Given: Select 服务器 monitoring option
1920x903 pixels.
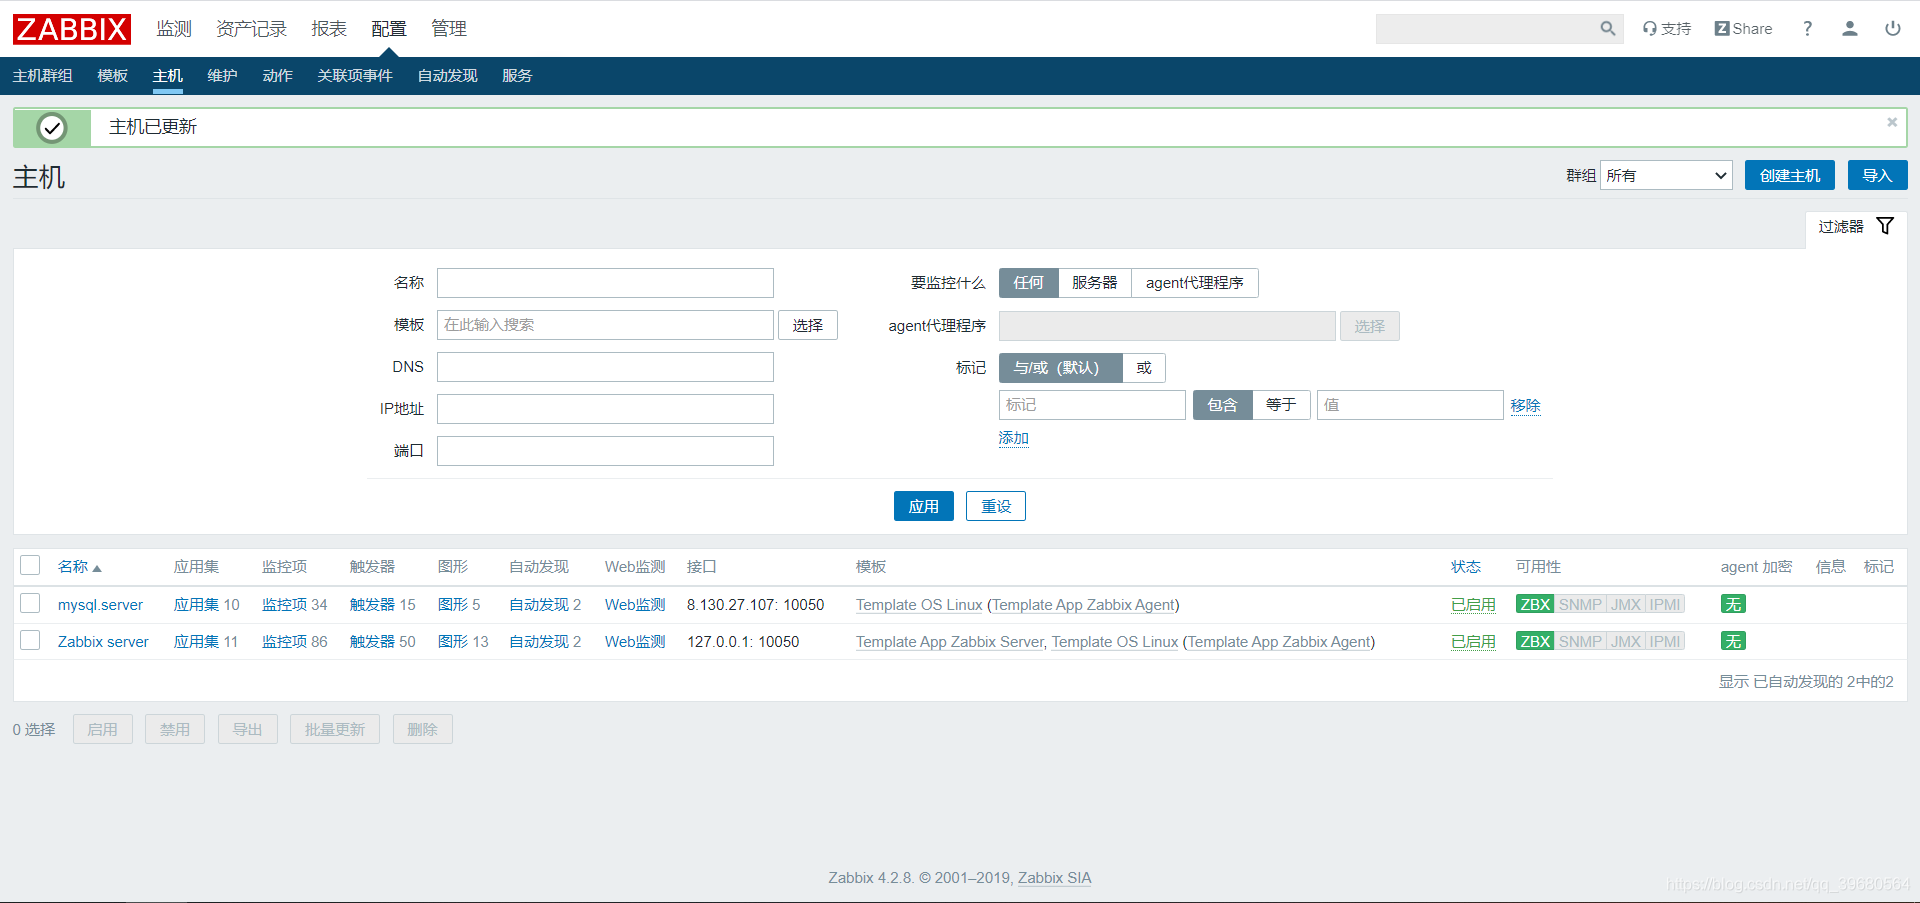Looking at the screenshot, I should (1094, 283).
